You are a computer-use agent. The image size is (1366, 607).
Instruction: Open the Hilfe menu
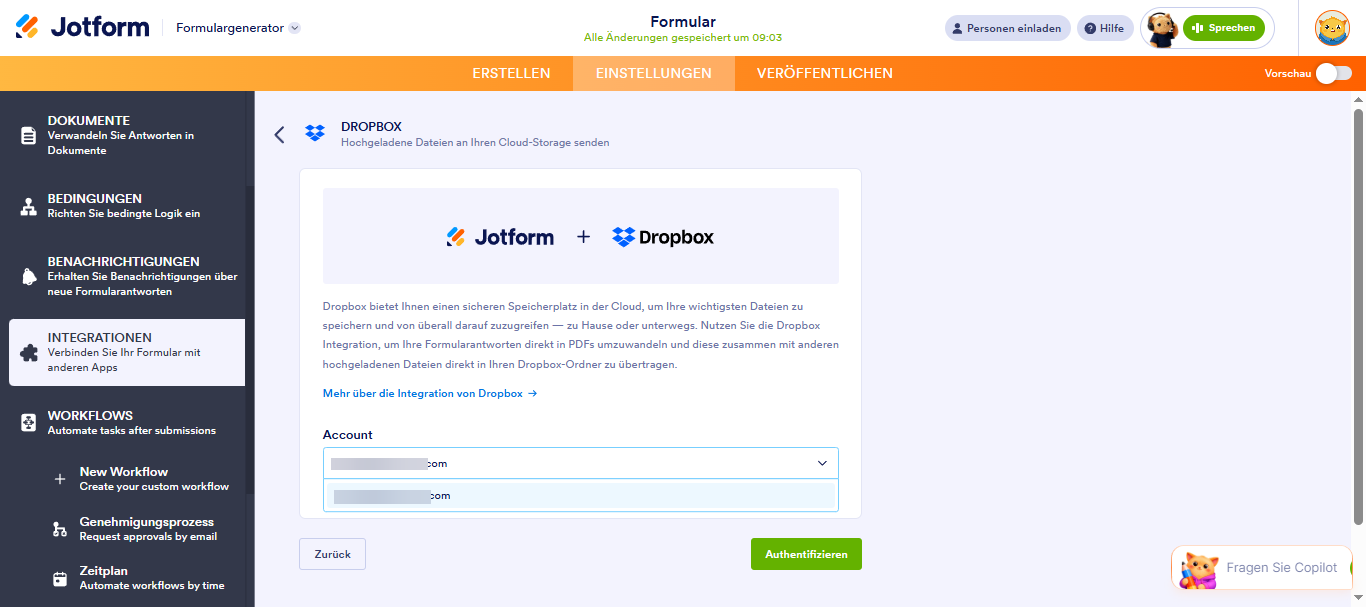(x=1105, y=28)
